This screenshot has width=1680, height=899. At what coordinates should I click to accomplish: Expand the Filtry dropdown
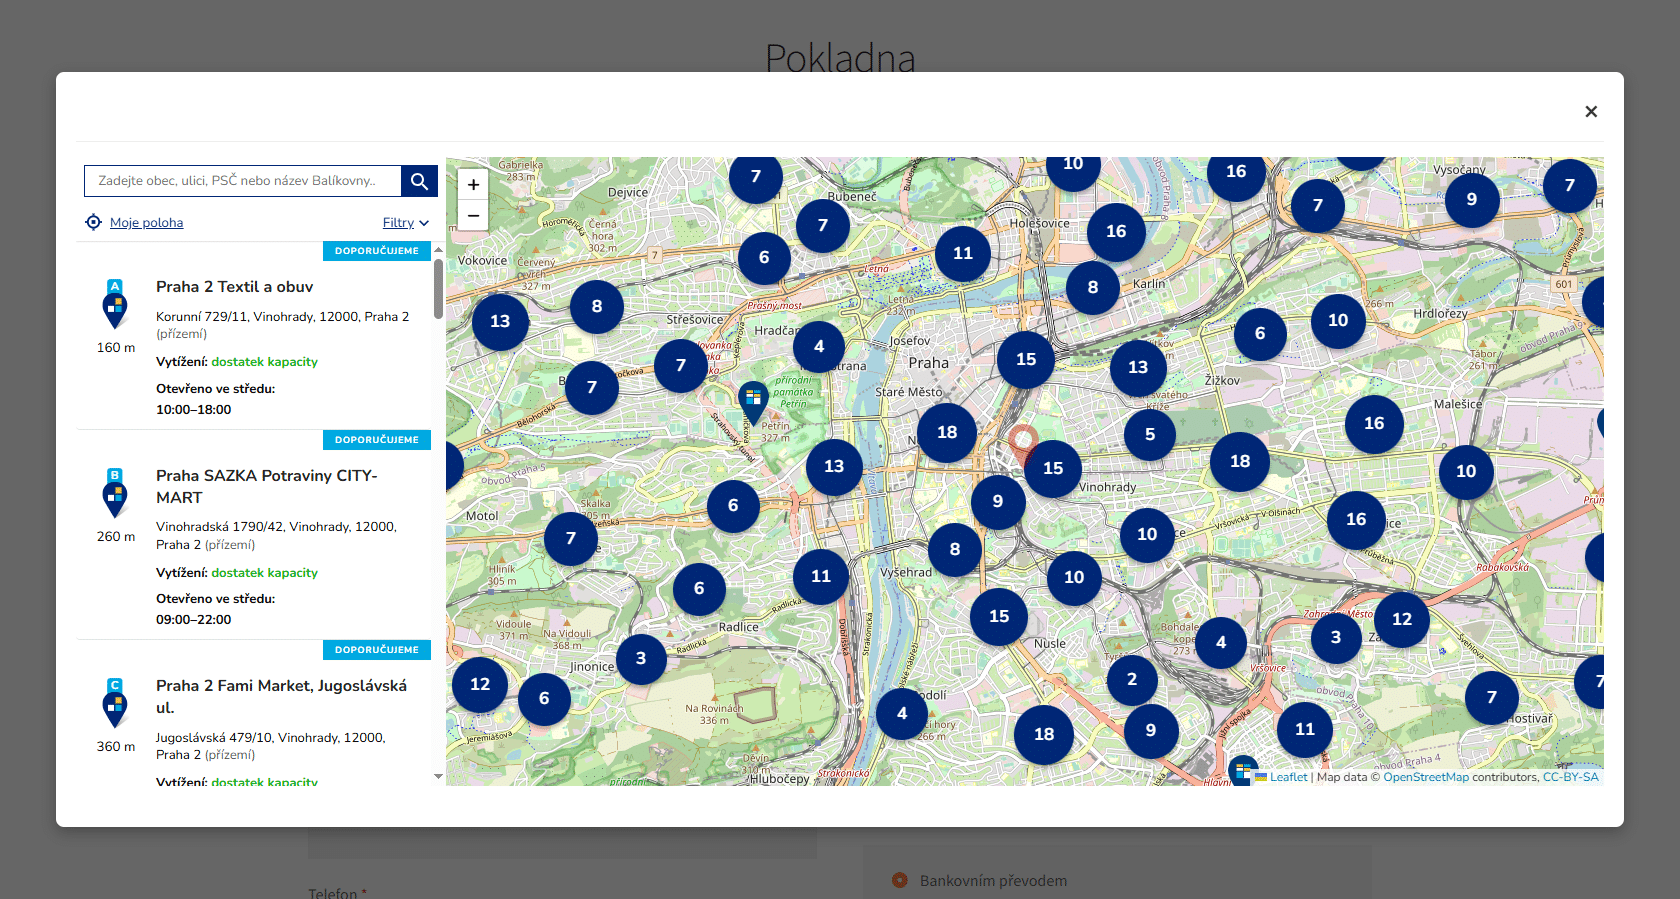(x=406, y=223)
